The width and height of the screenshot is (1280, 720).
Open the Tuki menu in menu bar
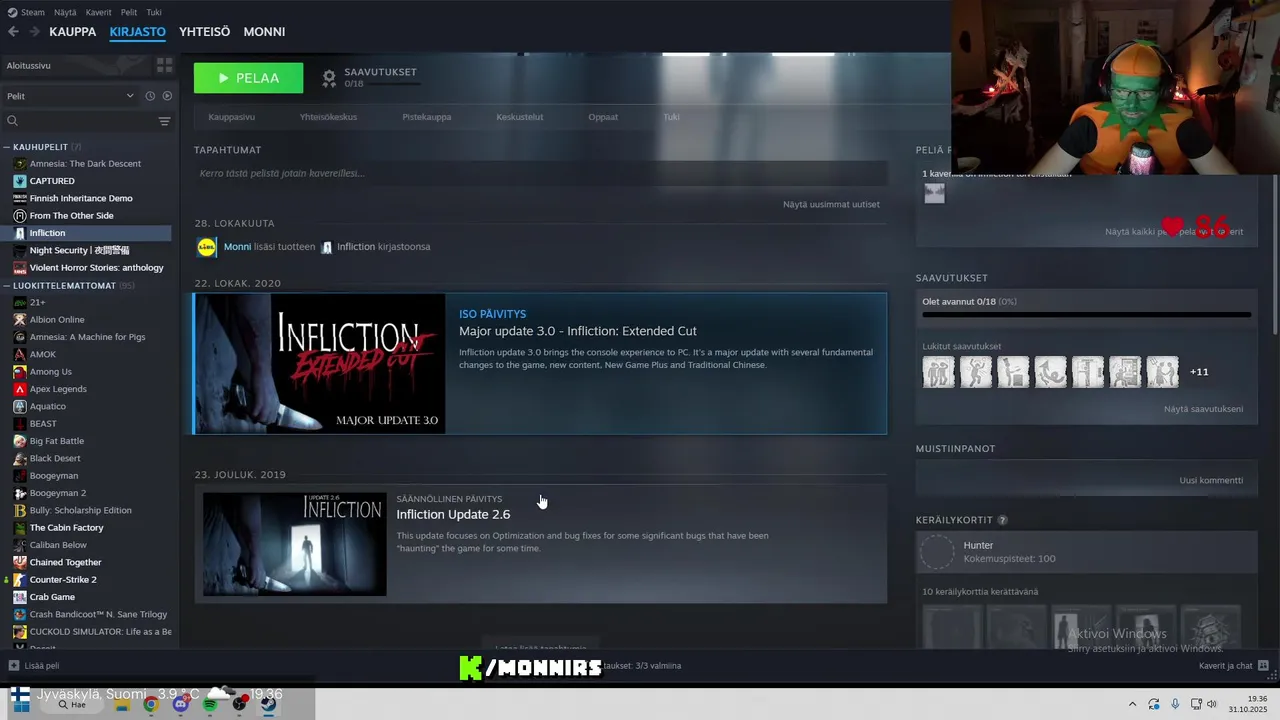154,12
